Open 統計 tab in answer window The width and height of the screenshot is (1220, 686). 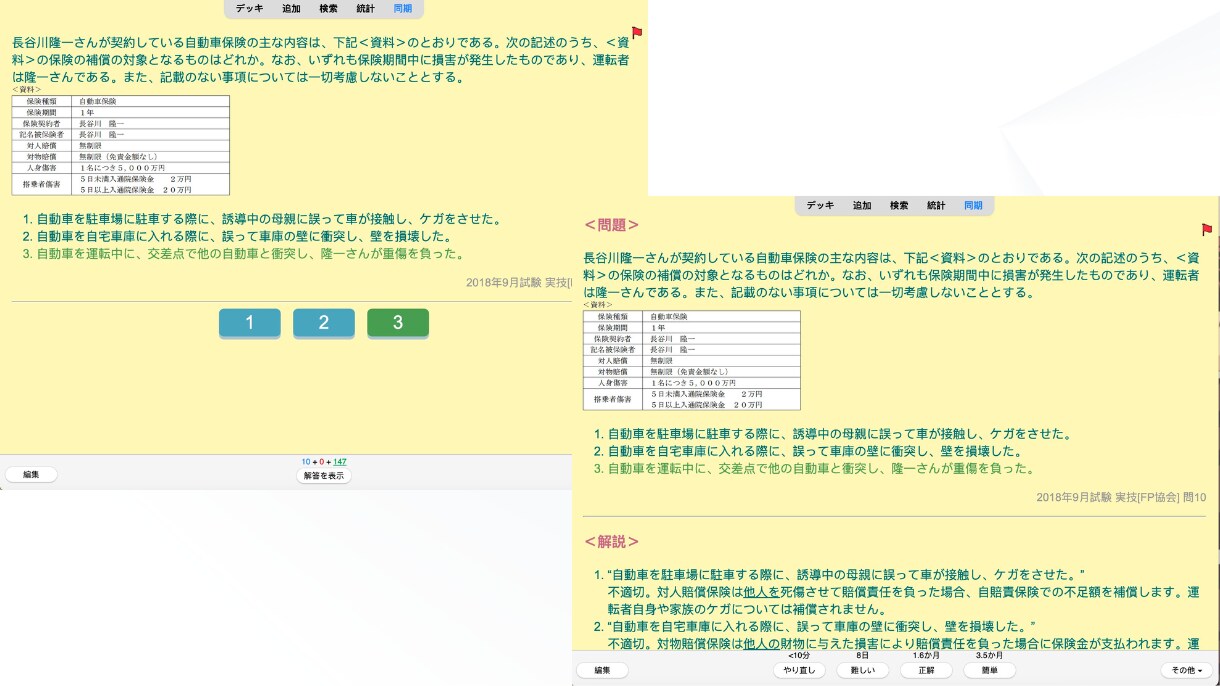[936, 205]
